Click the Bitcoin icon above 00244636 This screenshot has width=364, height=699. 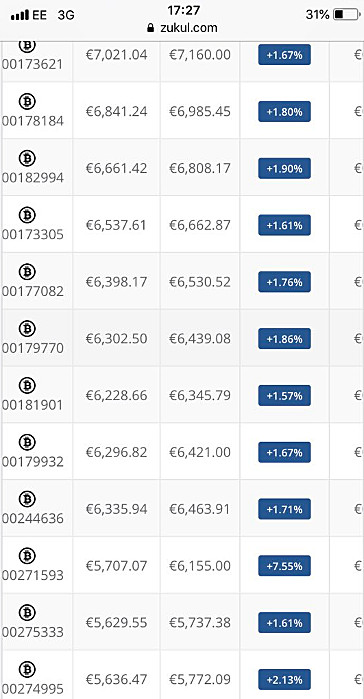coord(27,499)
